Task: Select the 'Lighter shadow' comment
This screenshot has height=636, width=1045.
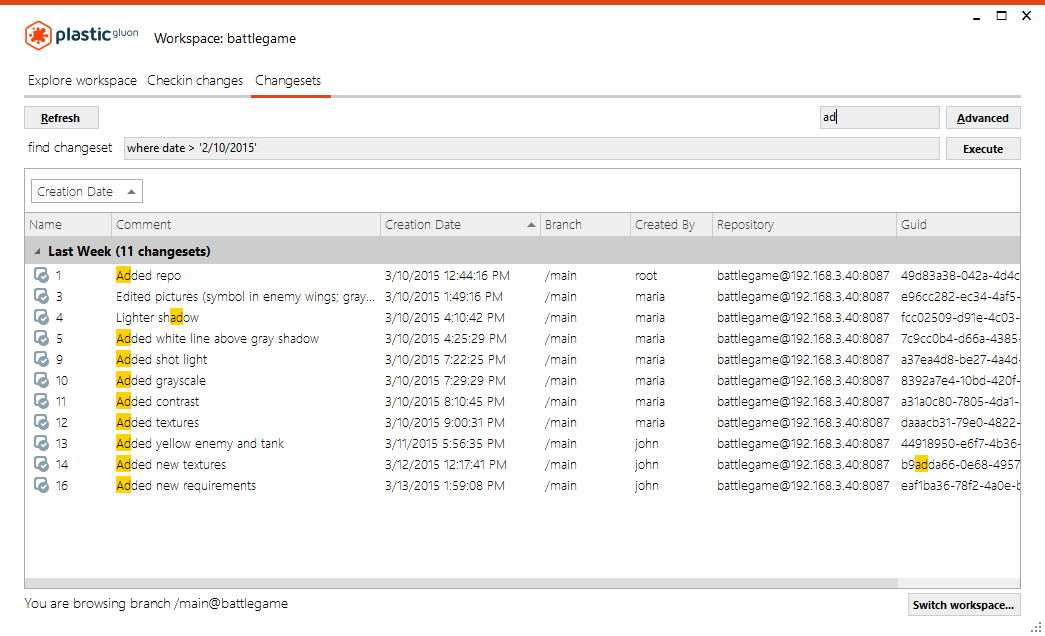Action: [x=157, y=317]
